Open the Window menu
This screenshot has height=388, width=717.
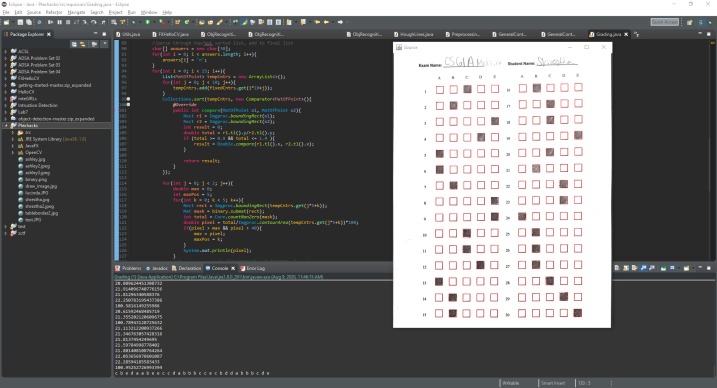[x=149, y=12]
